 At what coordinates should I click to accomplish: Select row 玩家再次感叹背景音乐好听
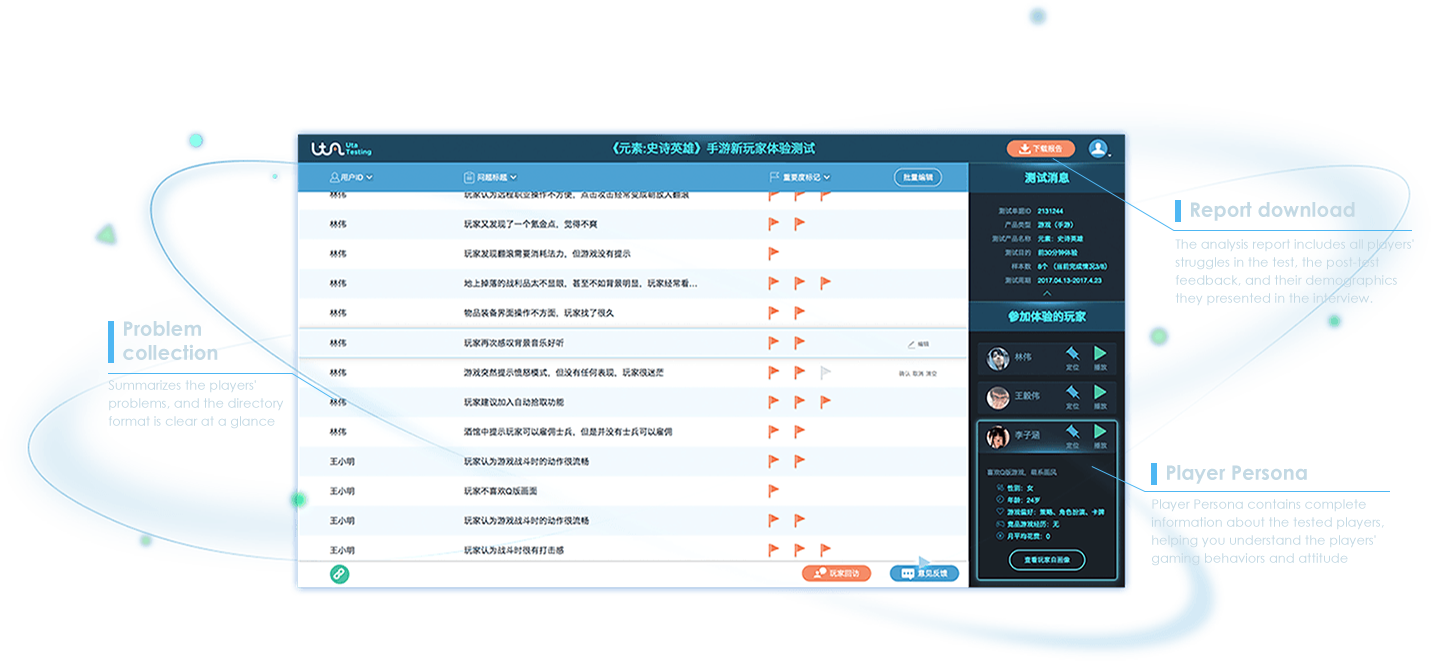[x=633, y=343]
